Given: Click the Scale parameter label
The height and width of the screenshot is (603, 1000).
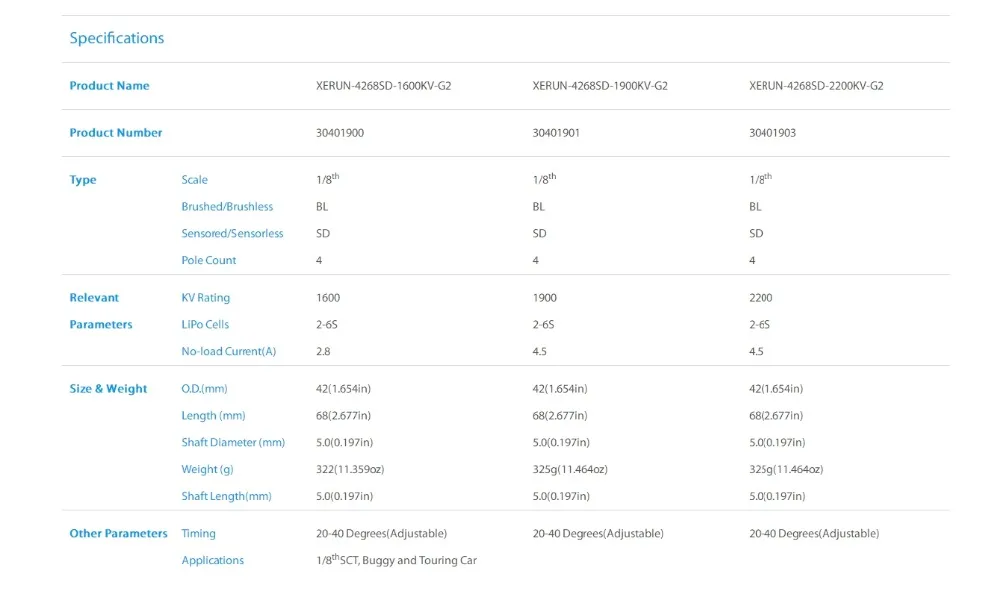Looking at the screenshot, I should [x=195, y=180].
